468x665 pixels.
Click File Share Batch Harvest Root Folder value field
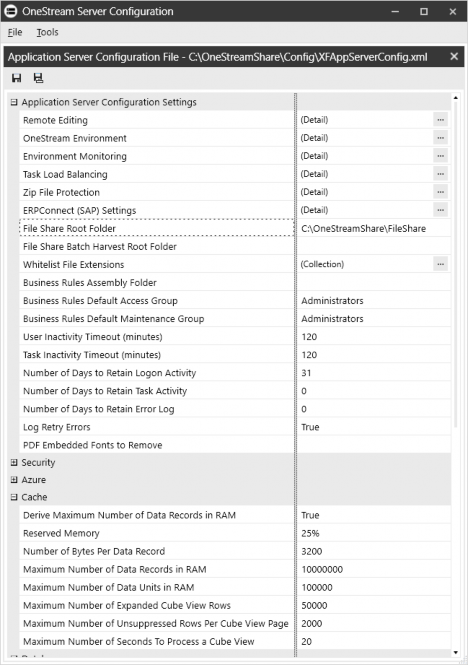click(x=373, y=246)
